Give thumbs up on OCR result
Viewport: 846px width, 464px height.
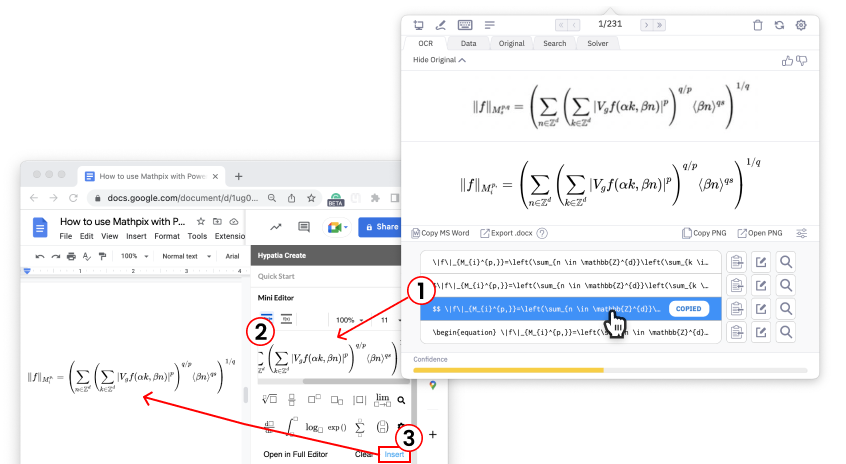pyautogui.click(x=787, y=60)
